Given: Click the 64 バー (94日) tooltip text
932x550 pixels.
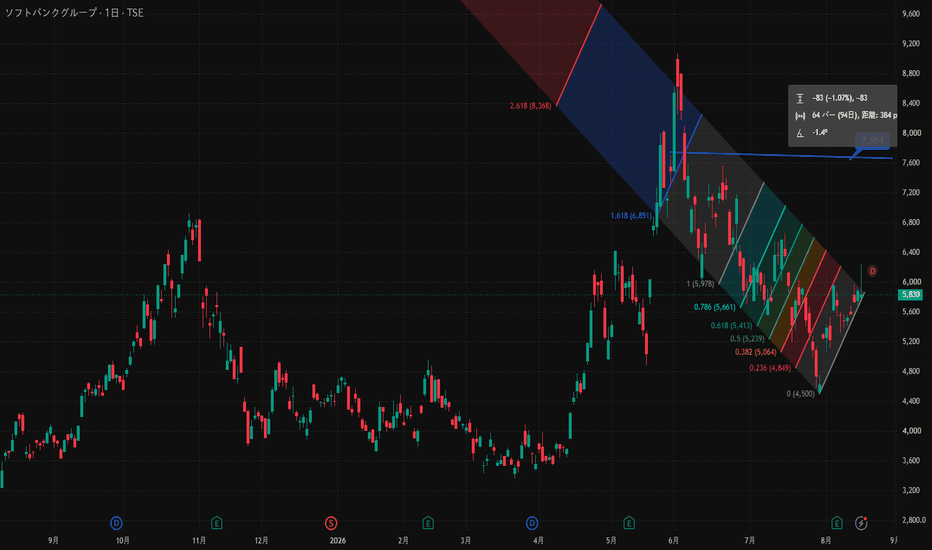Looking at the screenshot, I should click(835, 115).
